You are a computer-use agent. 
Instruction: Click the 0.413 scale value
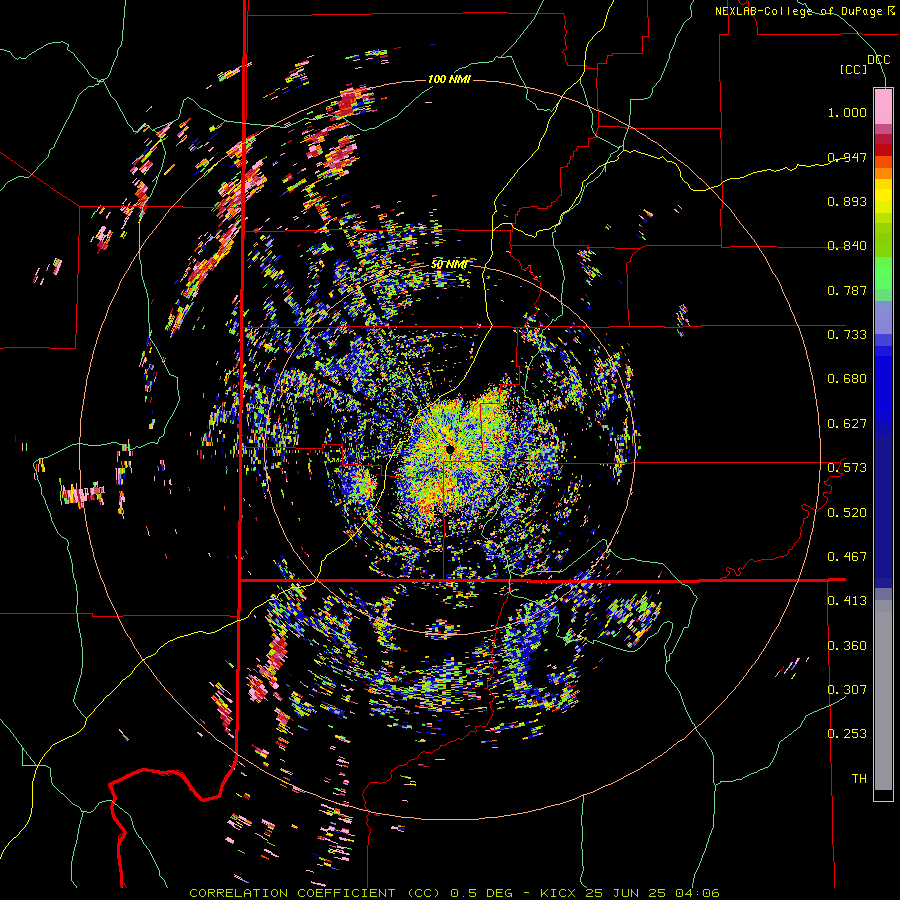pyautogui.click(x=847, y=601)
